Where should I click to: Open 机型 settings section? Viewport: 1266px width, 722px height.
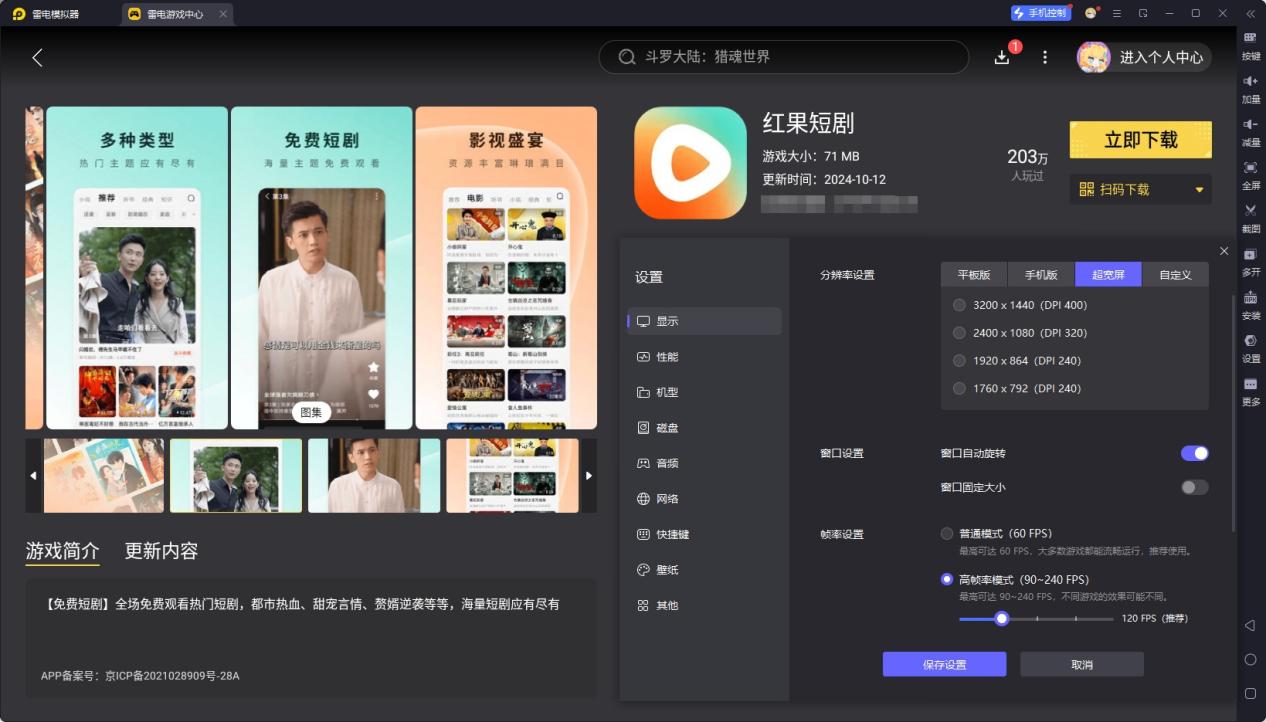704,392
